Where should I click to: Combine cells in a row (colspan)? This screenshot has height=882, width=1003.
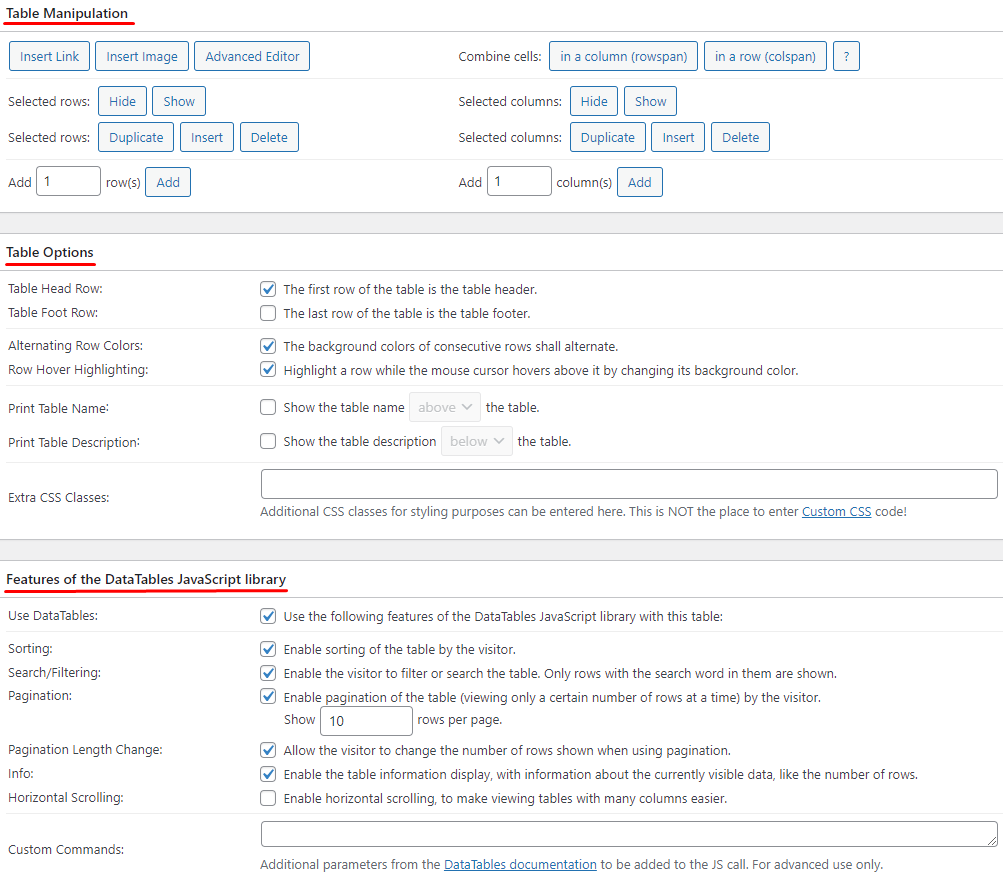pos(765,56)
